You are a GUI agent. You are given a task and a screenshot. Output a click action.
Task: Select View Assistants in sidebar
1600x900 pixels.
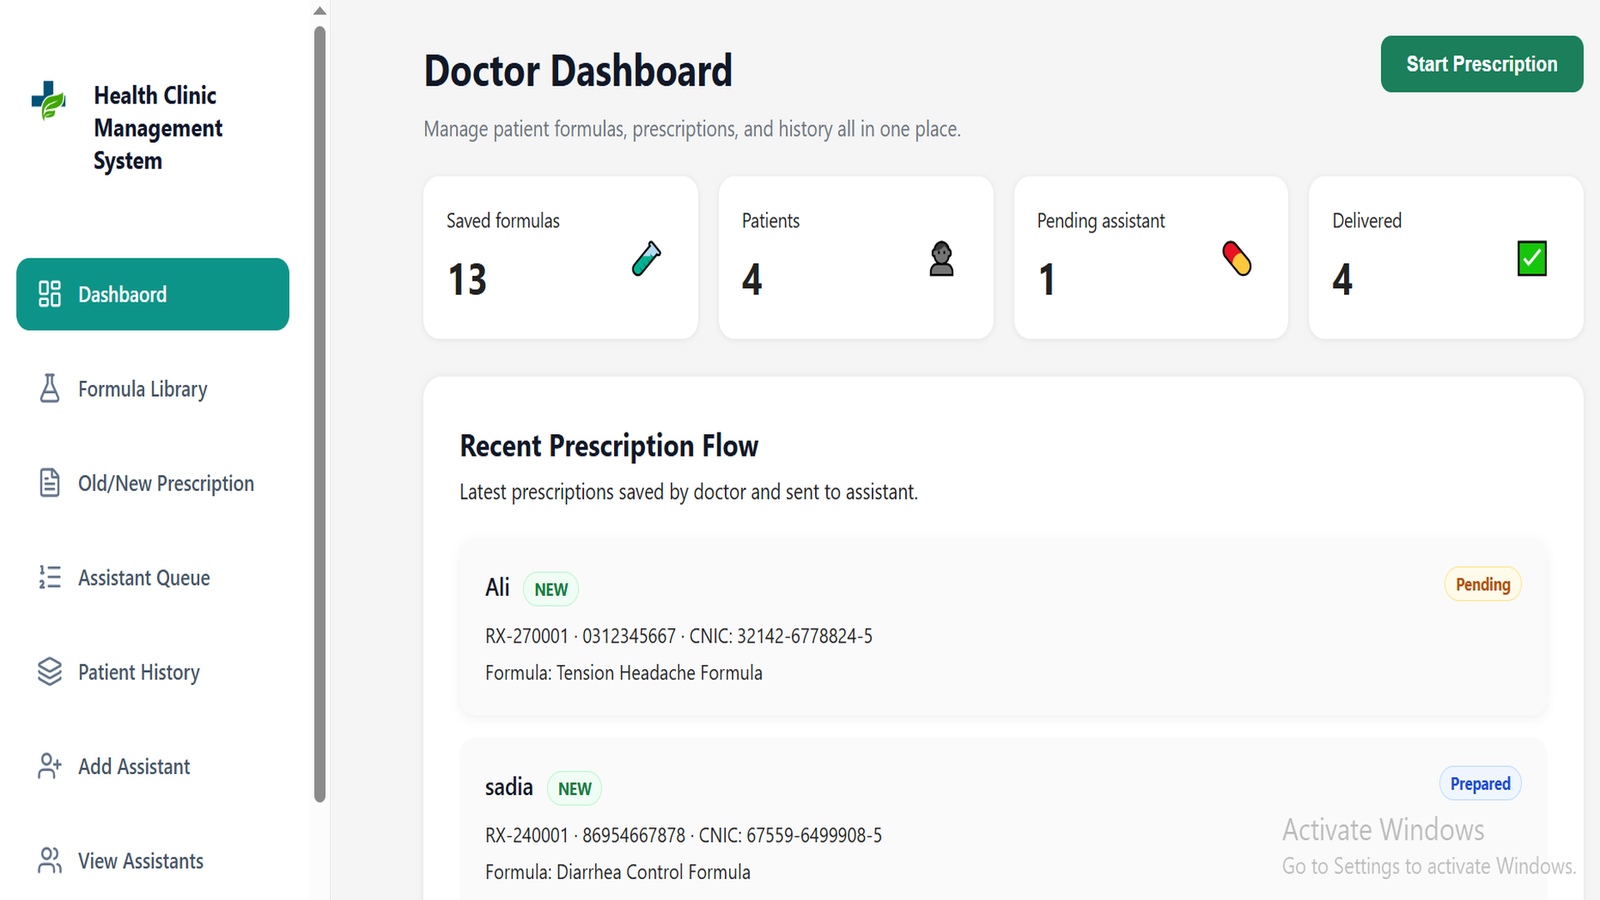point(153,861)
